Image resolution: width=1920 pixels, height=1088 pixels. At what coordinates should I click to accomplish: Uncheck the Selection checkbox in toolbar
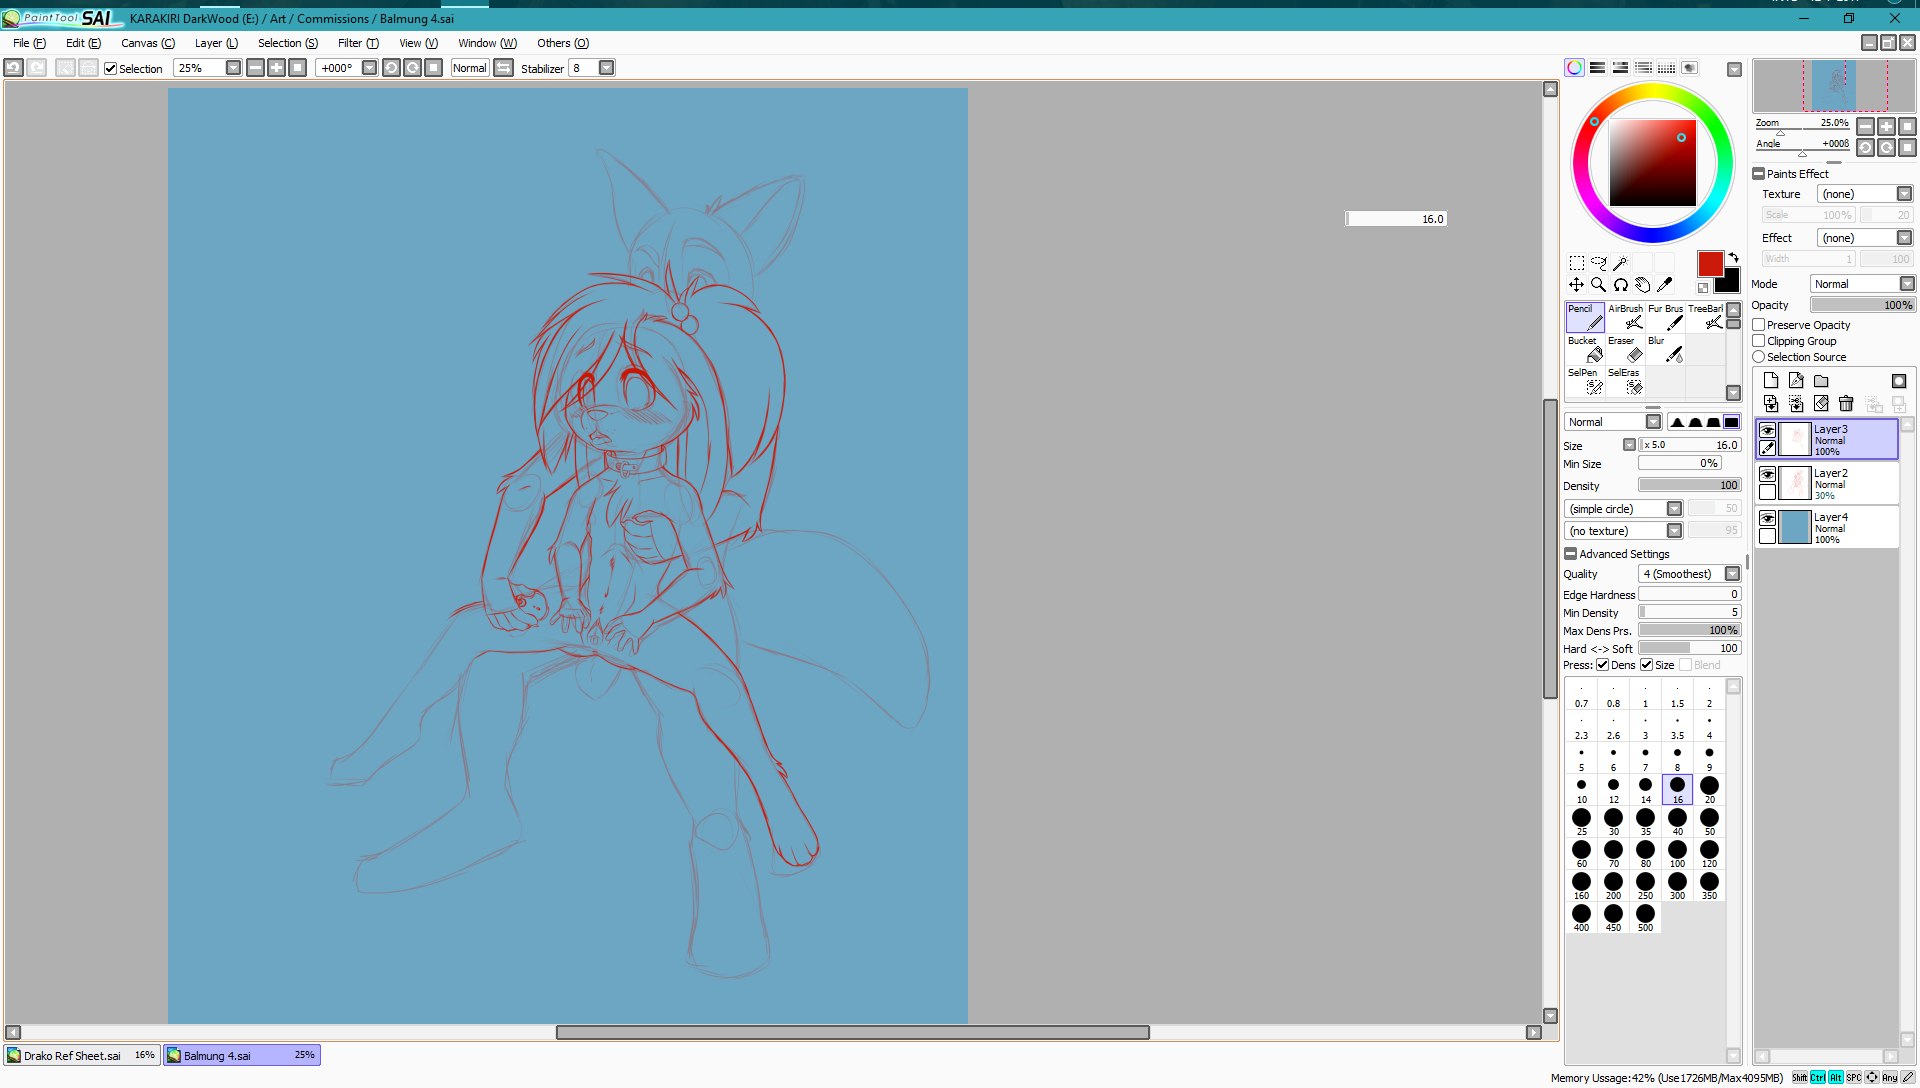[x=111, y=69]
